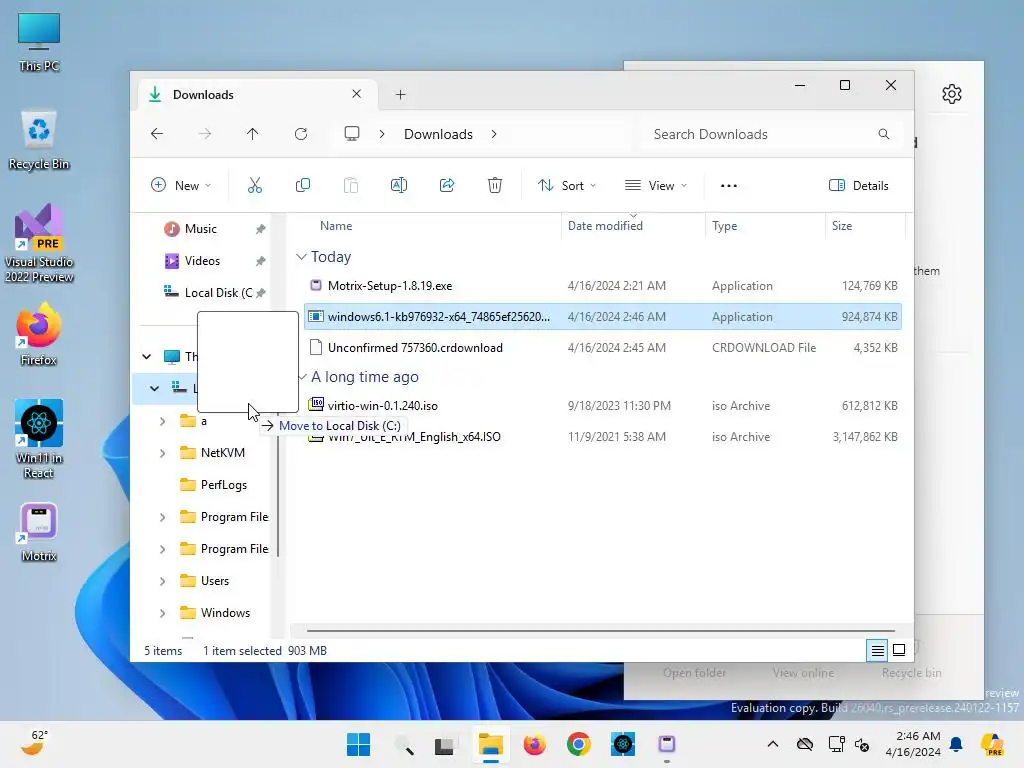1024x768 pixels.
Task: Click the This PC monitor breadcrumb icon
Action: click(x=352, y=134)
